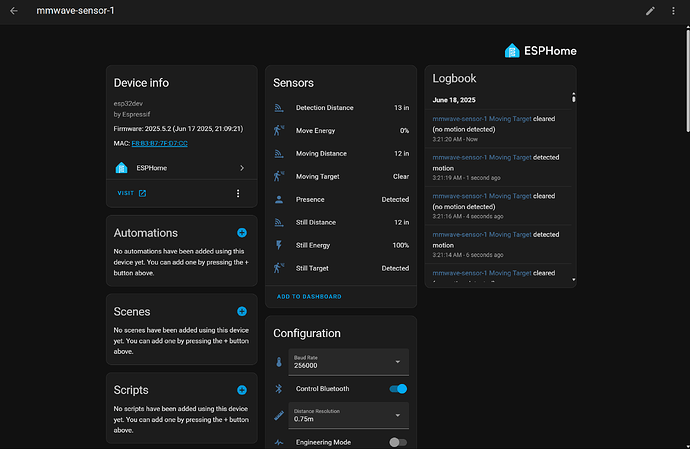
Task: Click the Still Energy flash icon
Action: coord(279,245)
